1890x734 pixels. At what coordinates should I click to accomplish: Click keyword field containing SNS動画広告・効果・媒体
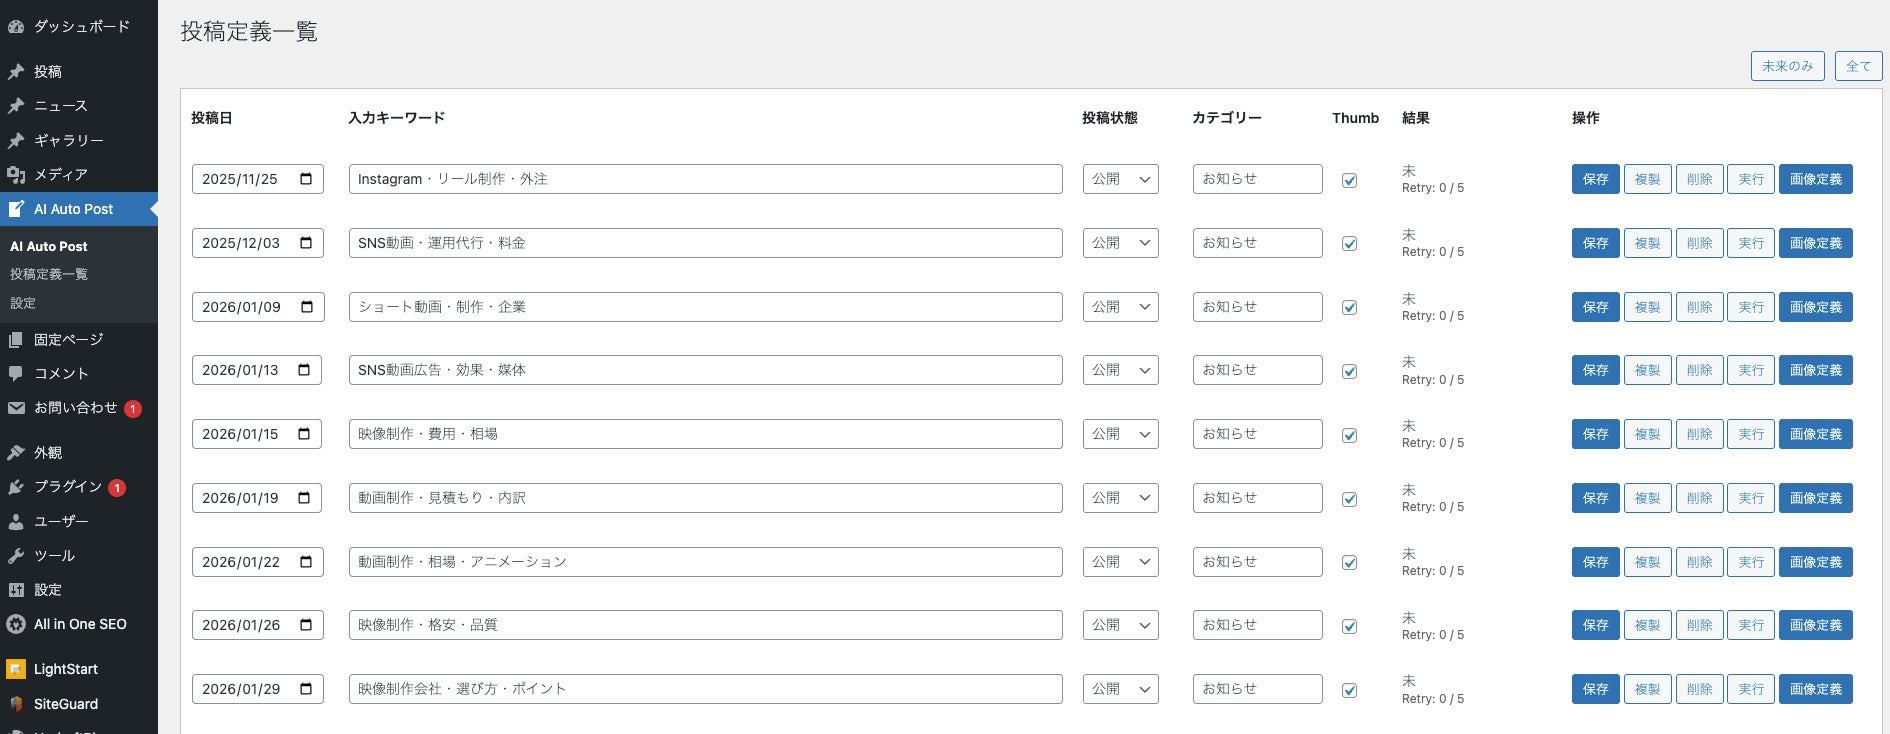705,370
